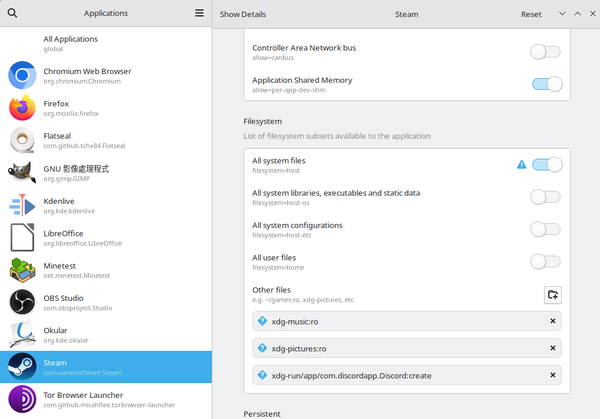
Task: Click the Show Details button
Action: 243,15
